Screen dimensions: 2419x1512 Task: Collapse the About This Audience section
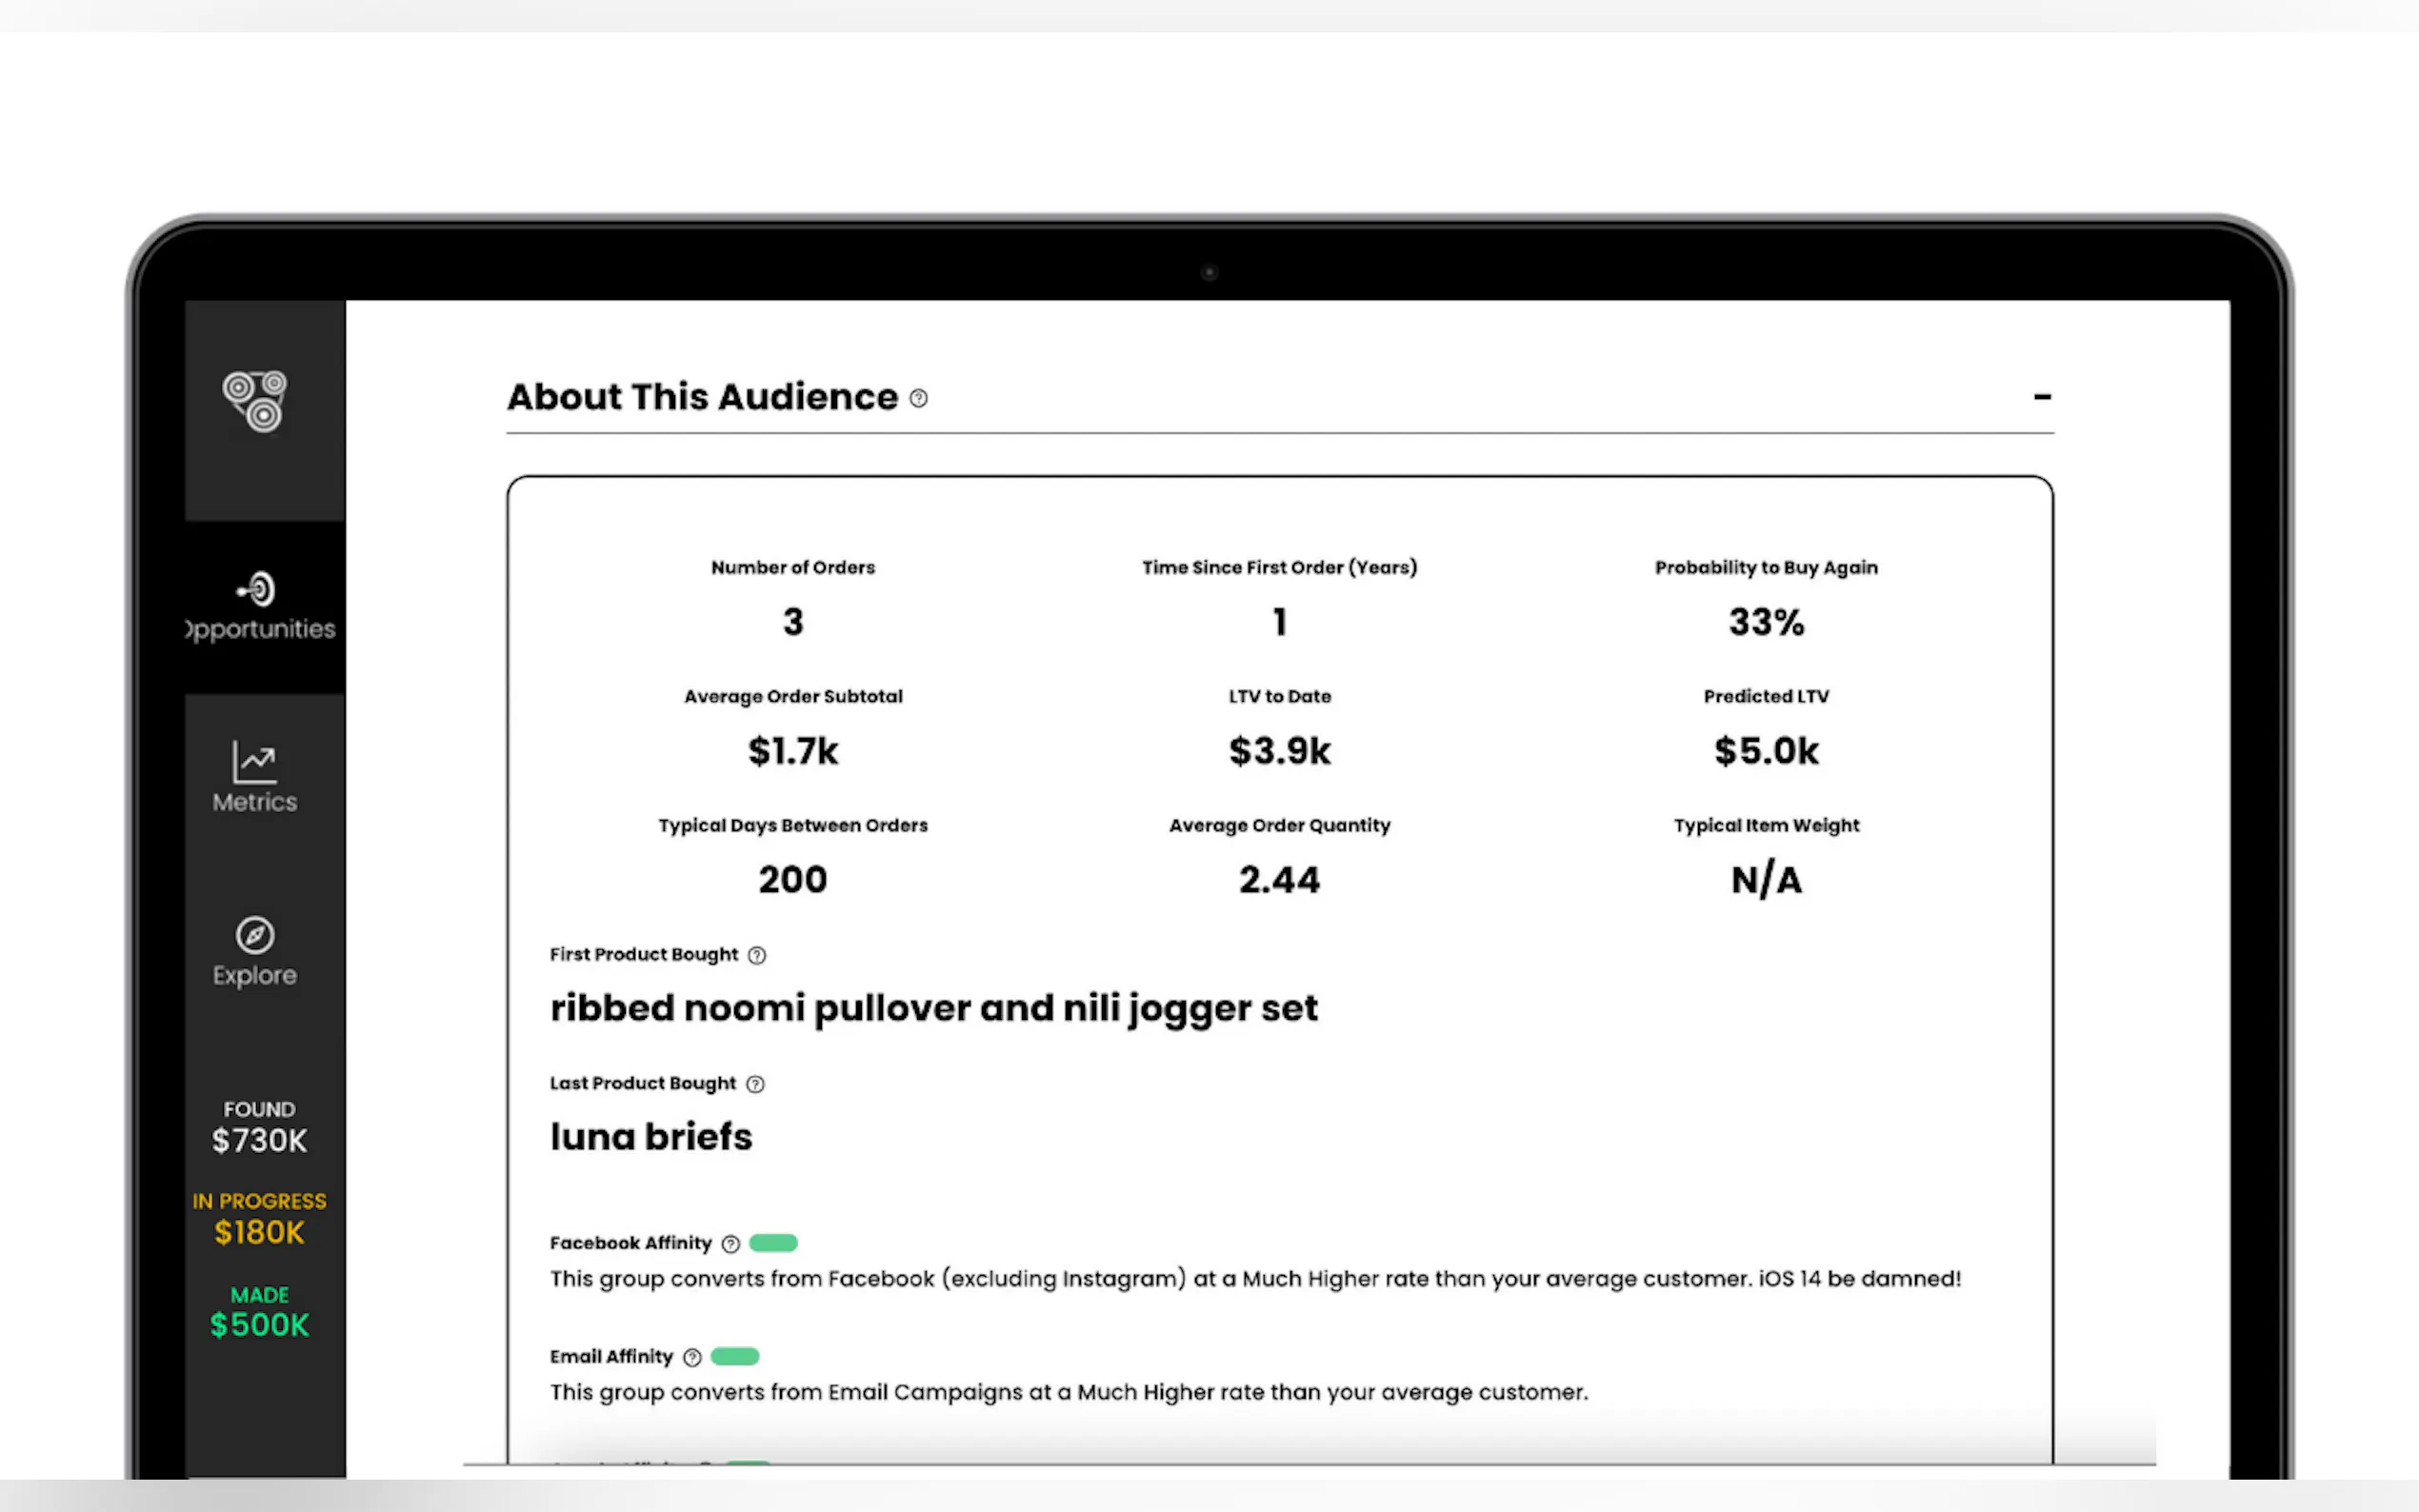tap(2042, 397)
